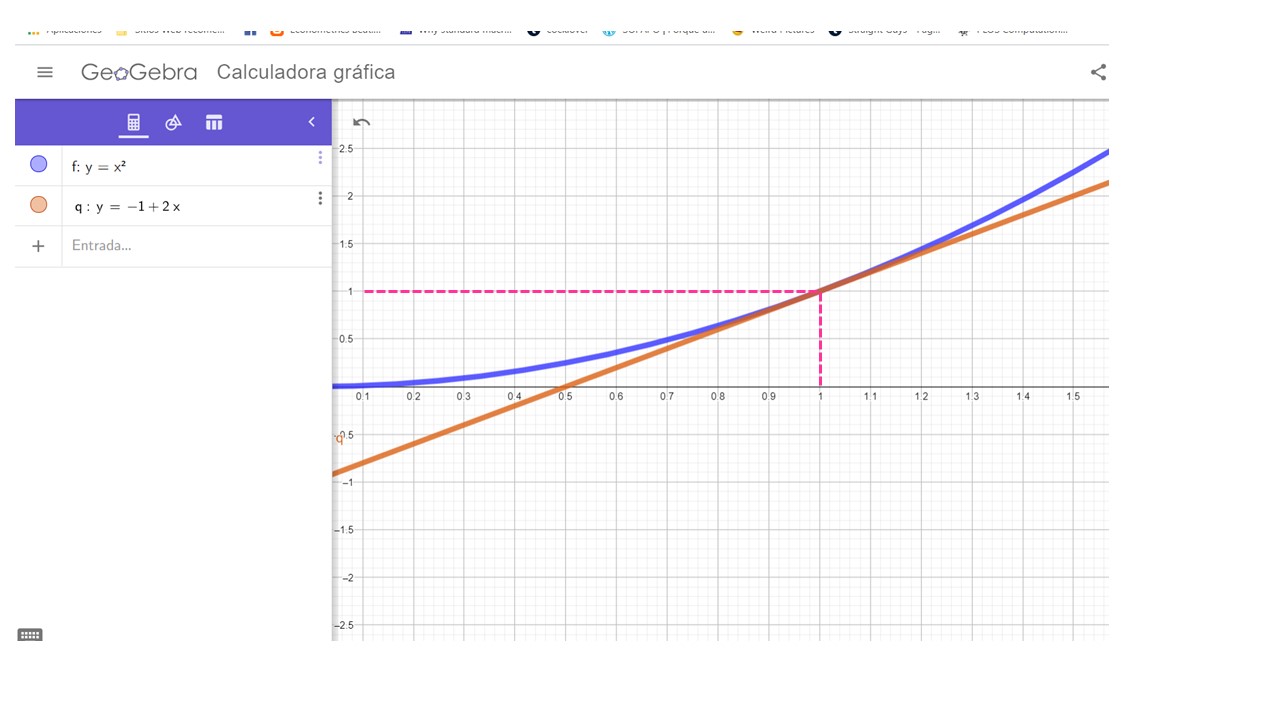The width and height of the screenshot is (1280, 720).
Task: Click the plus icon beside Entrada
Action: 38,246
